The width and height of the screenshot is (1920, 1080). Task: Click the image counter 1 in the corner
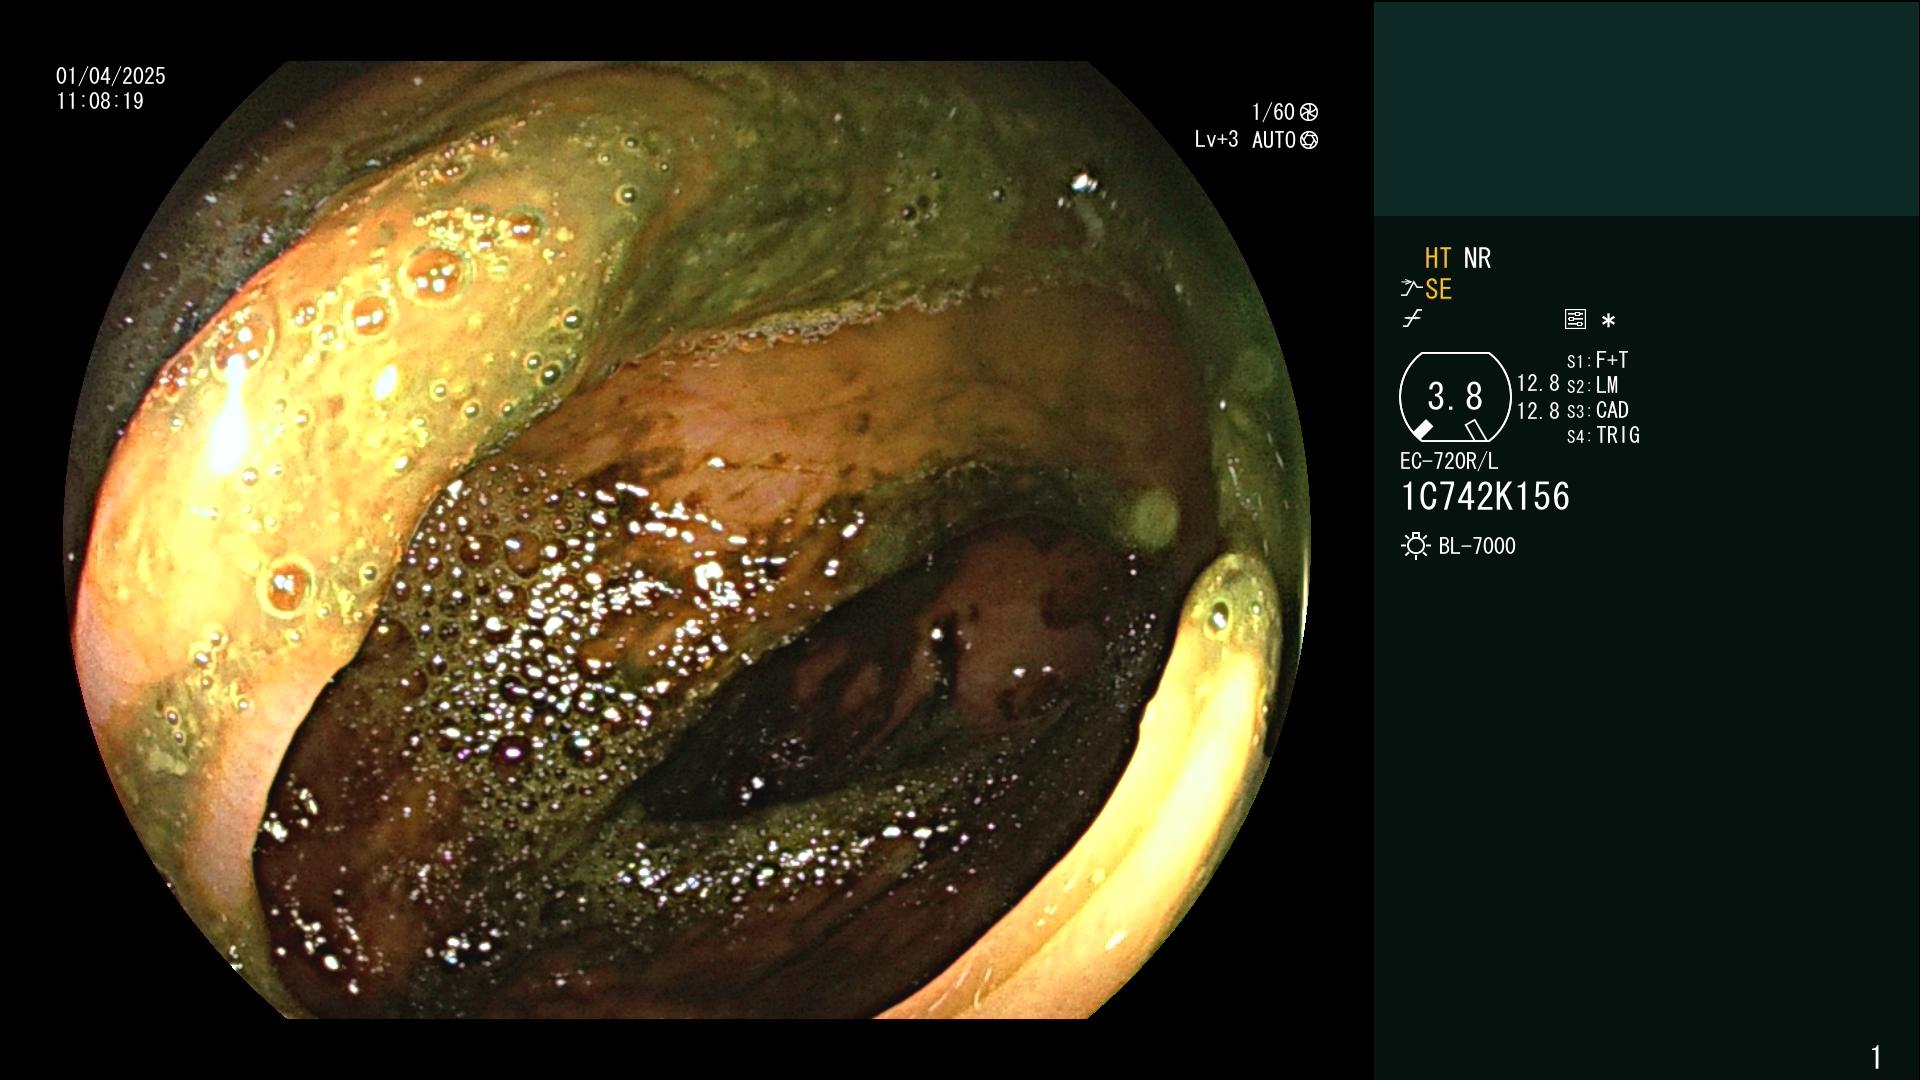tap(1876, 1057)
